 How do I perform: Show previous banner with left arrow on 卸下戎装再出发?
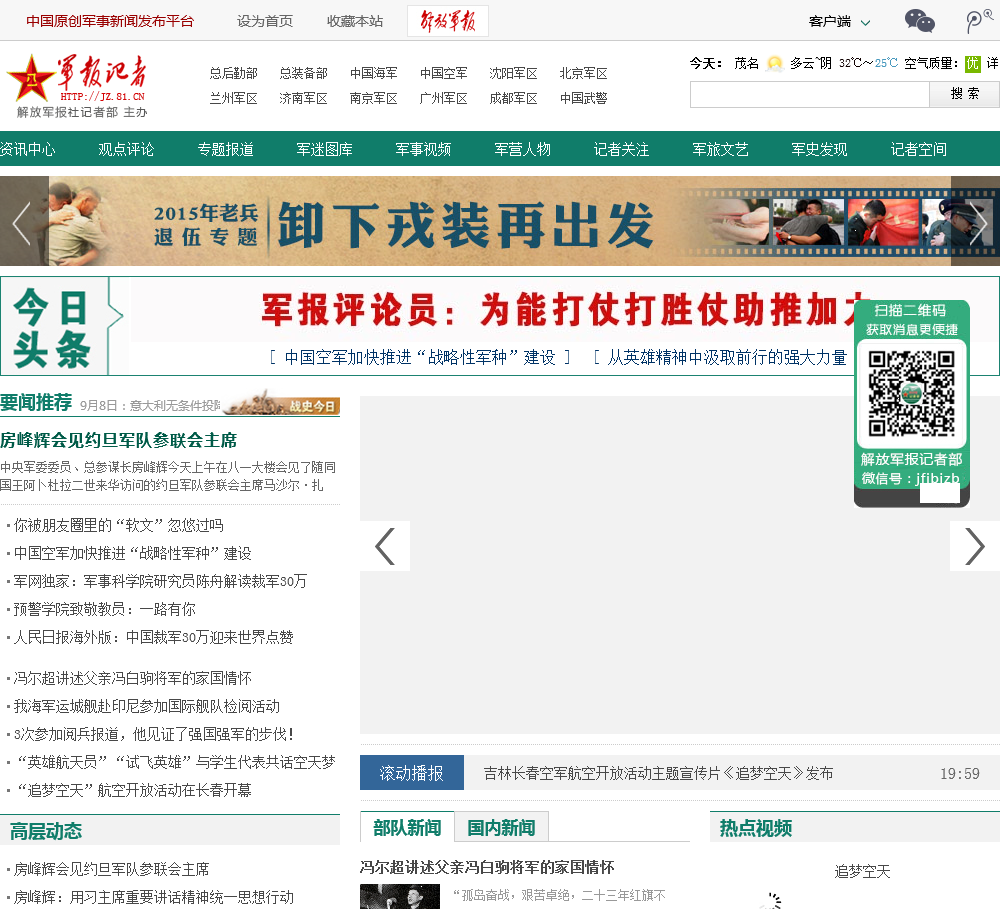pyautogui.click(x=22, y=223)
